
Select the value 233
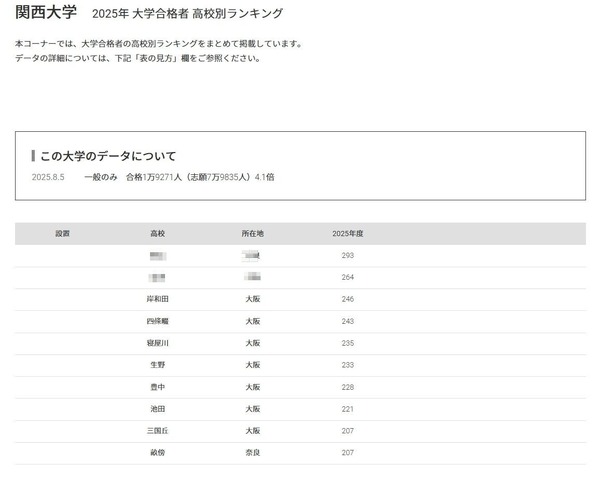[347, 365]
